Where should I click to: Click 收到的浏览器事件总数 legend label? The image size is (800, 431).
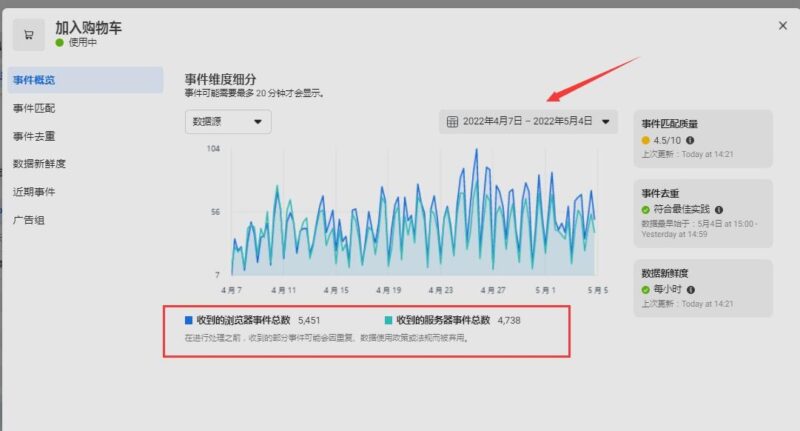243,320
